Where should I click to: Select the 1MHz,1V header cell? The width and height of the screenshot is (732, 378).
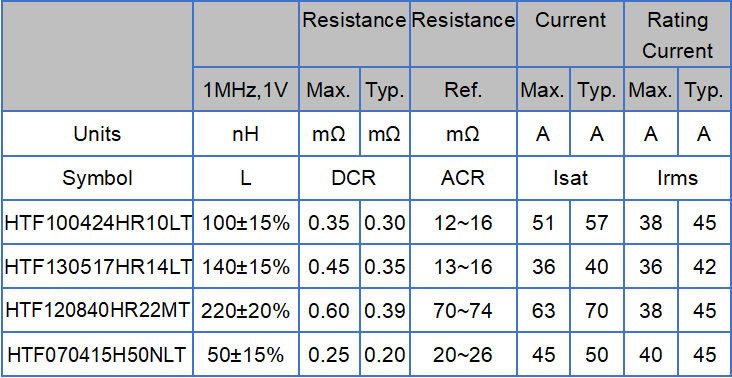[246, 89]
